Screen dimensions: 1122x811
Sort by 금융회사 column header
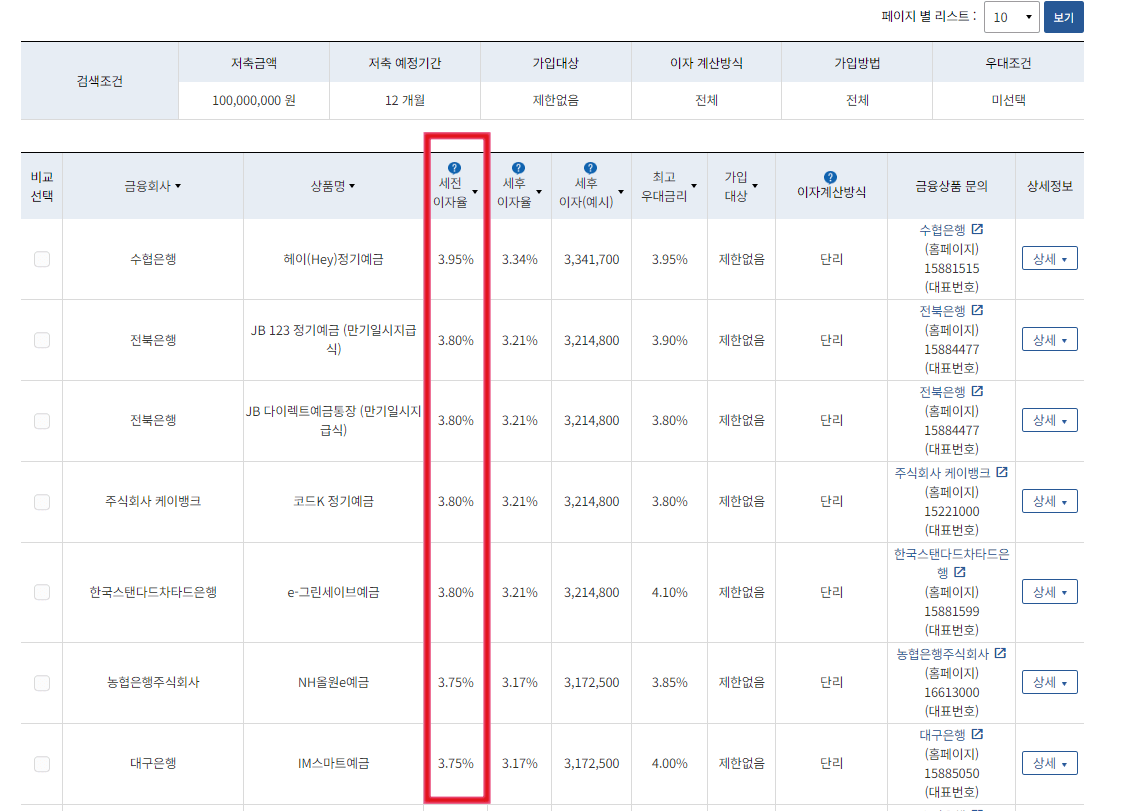(x=152, y=186)
